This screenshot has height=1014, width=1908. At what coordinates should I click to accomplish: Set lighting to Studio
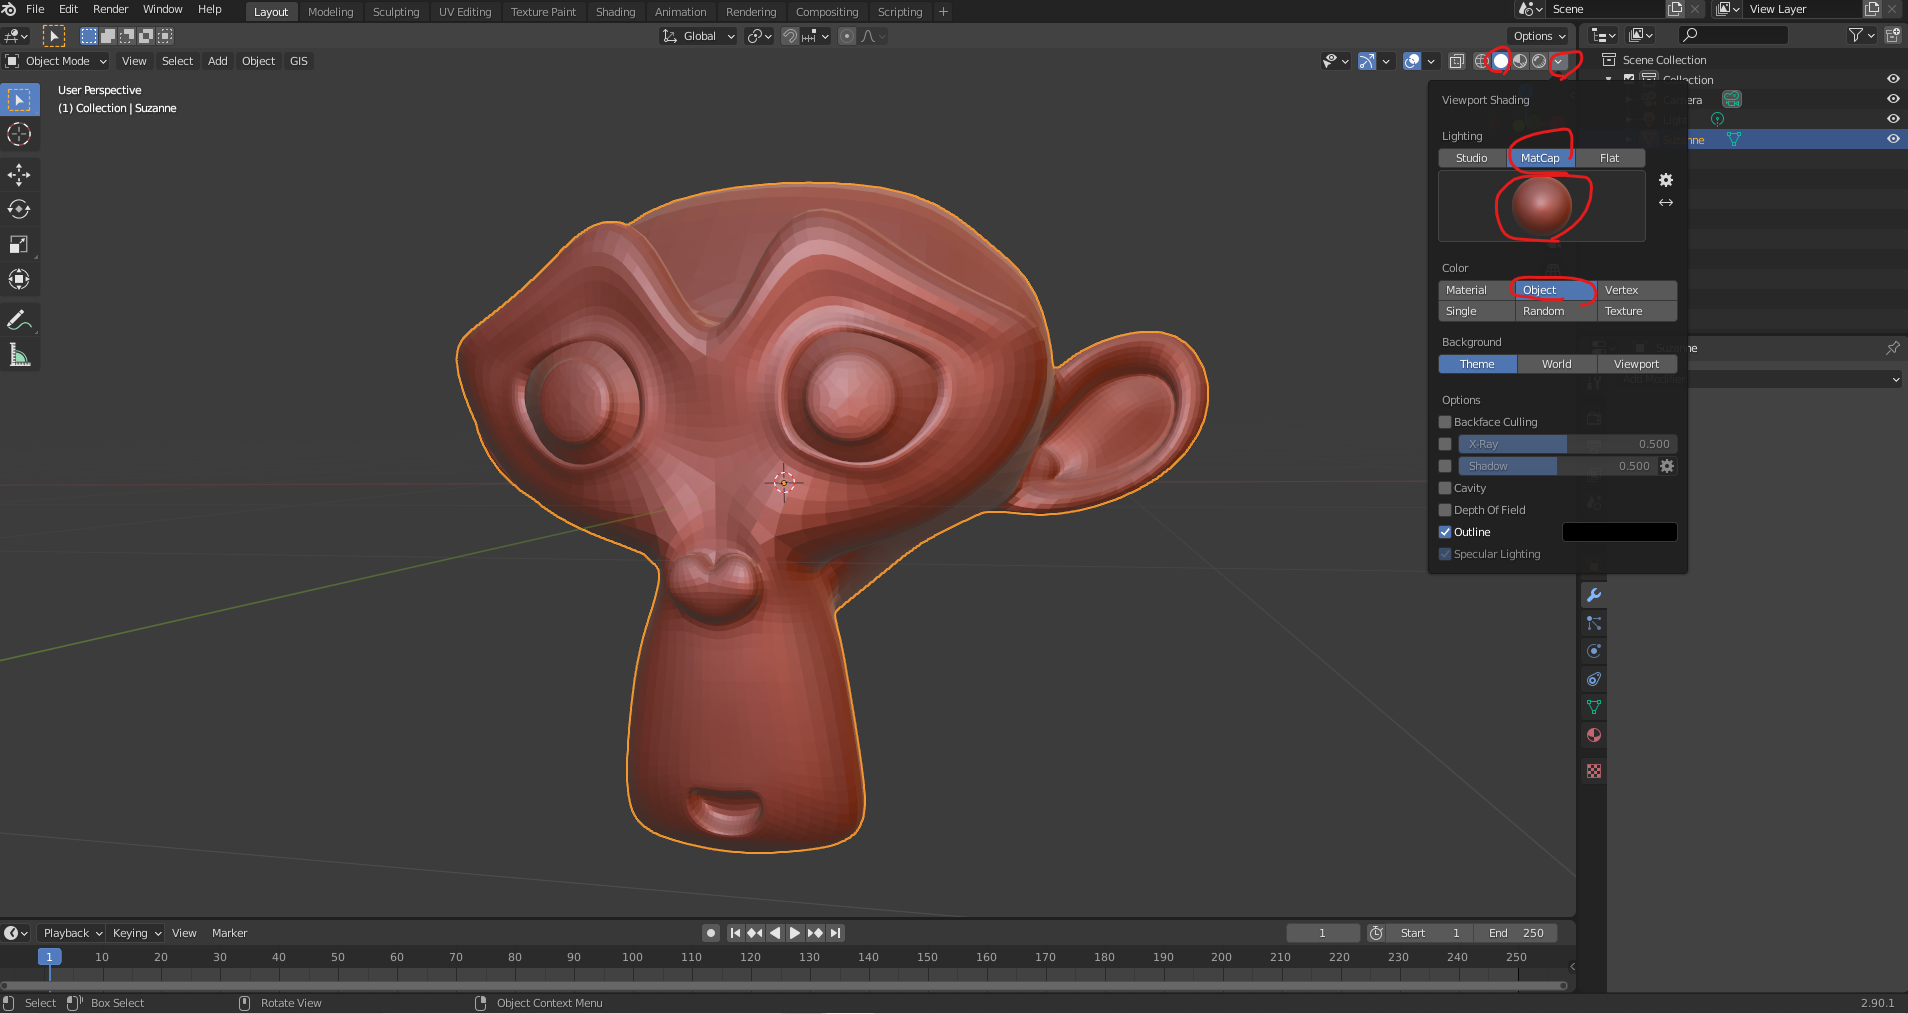[x=1471, y=158]
